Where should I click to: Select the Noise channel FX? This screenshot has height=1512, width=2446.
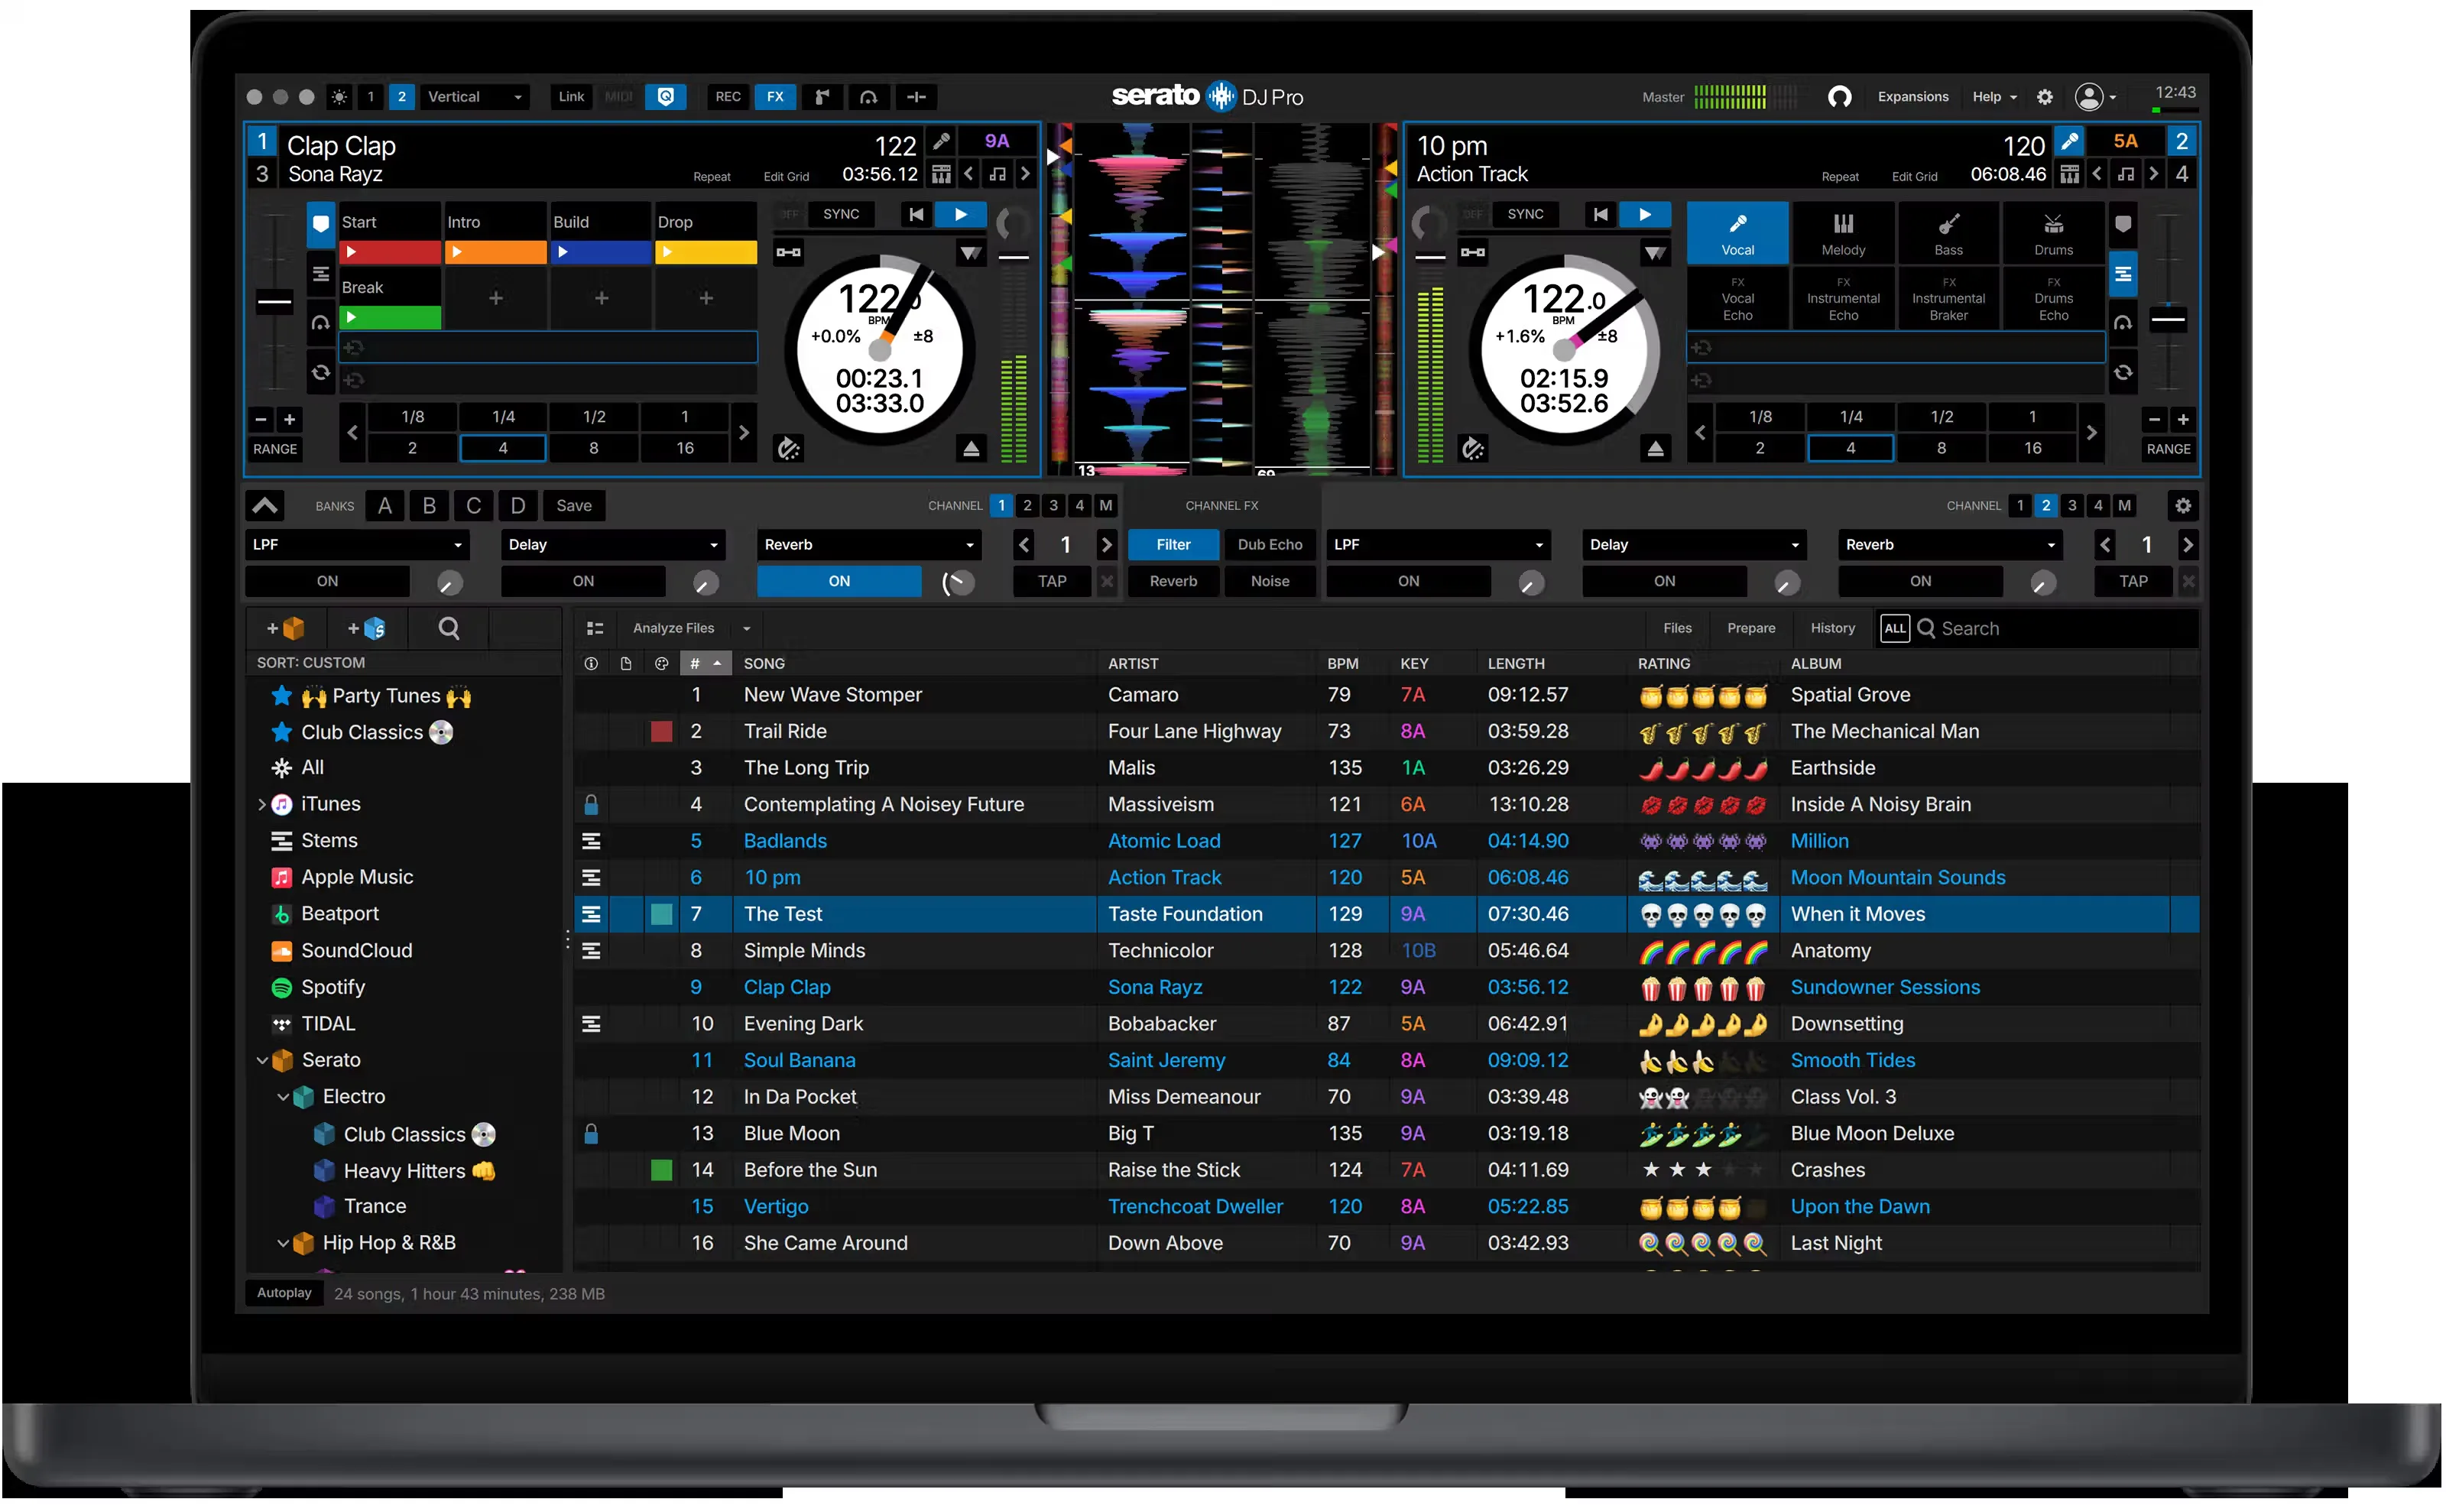(x=1269, y=581)
